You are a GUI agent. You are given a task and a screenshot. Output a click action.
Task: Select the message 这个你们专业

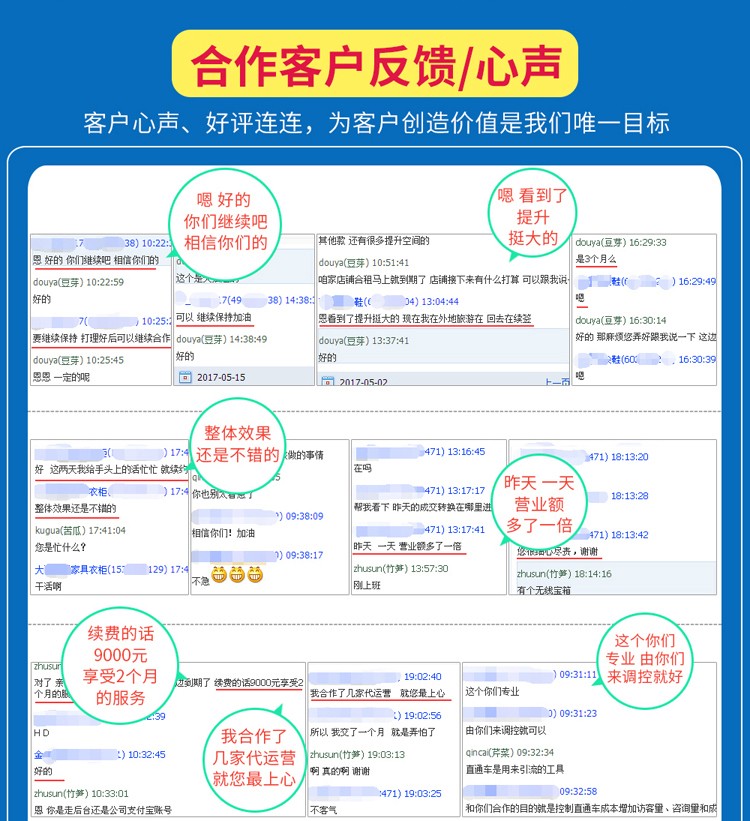(x=492, y=692)
